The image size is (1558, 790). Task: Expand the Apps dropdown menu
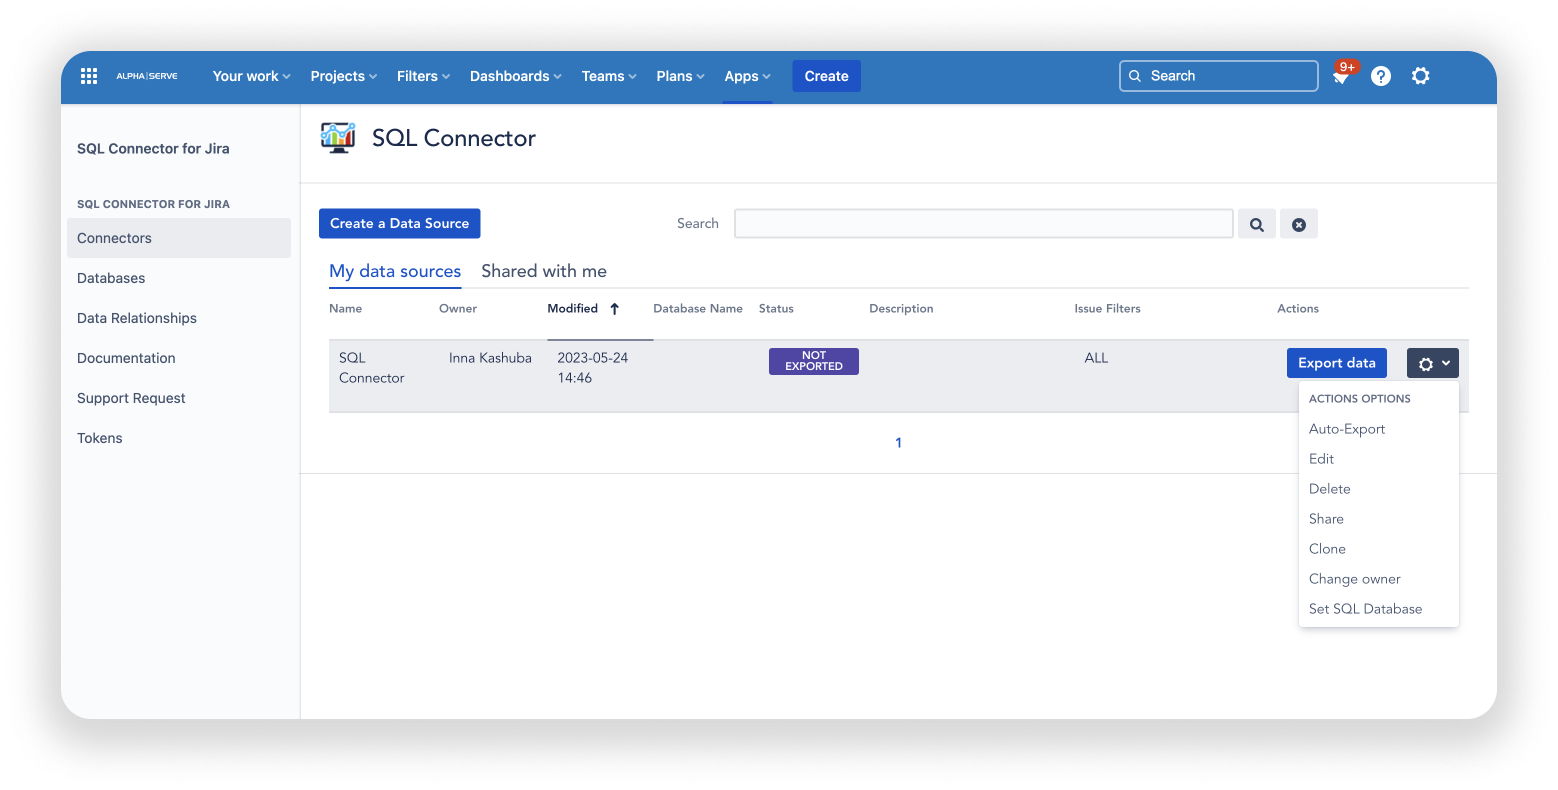pos(747,76)
